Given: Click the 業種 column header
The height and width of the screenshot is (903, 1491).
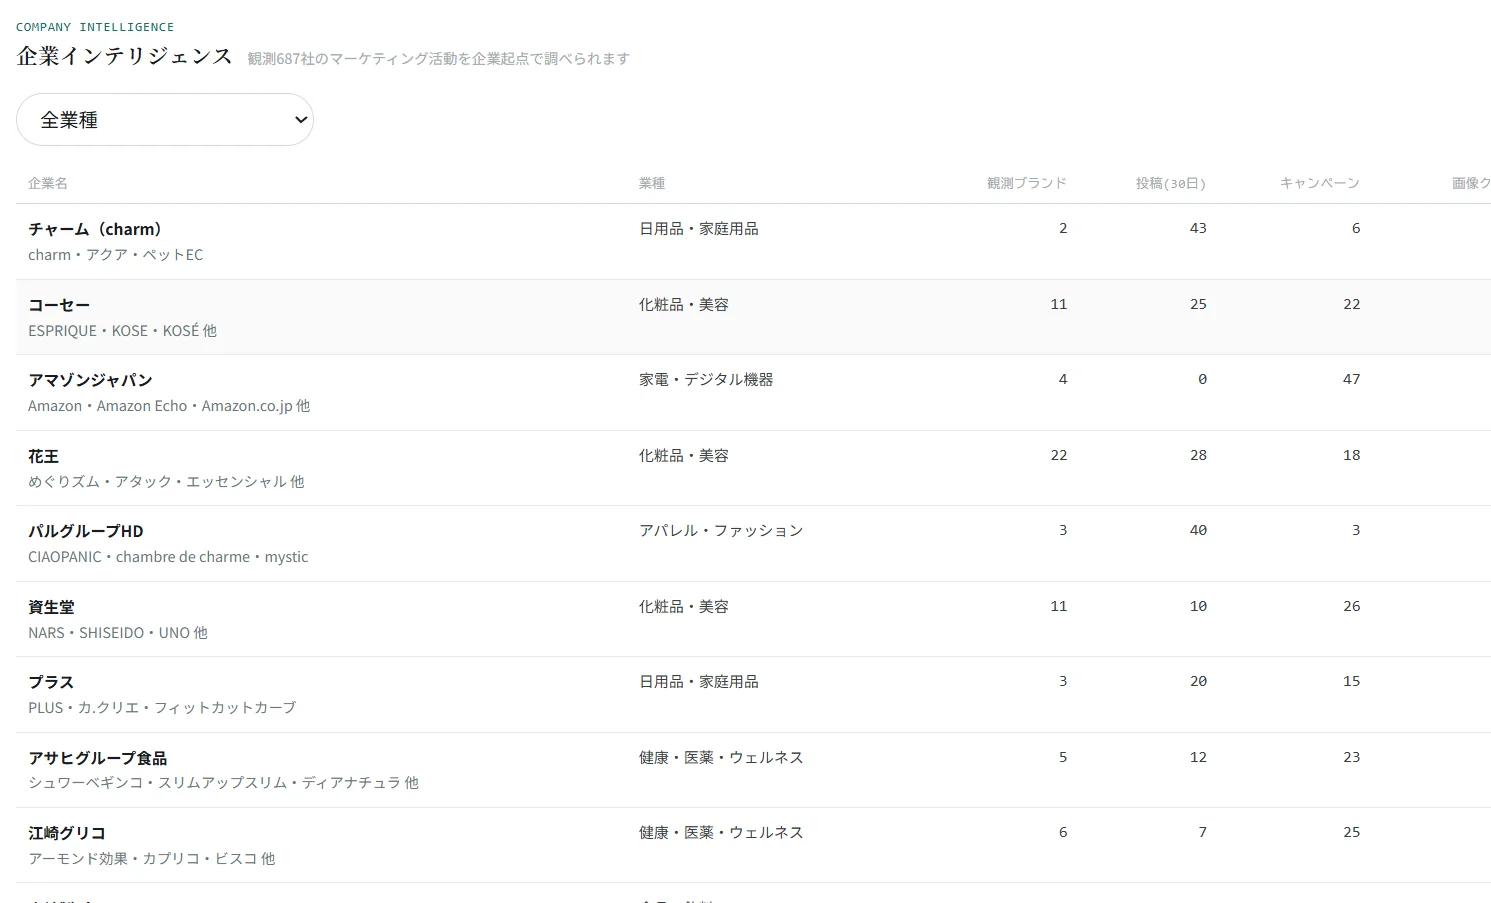Looking at the screenshot, I should coord(652,183).
